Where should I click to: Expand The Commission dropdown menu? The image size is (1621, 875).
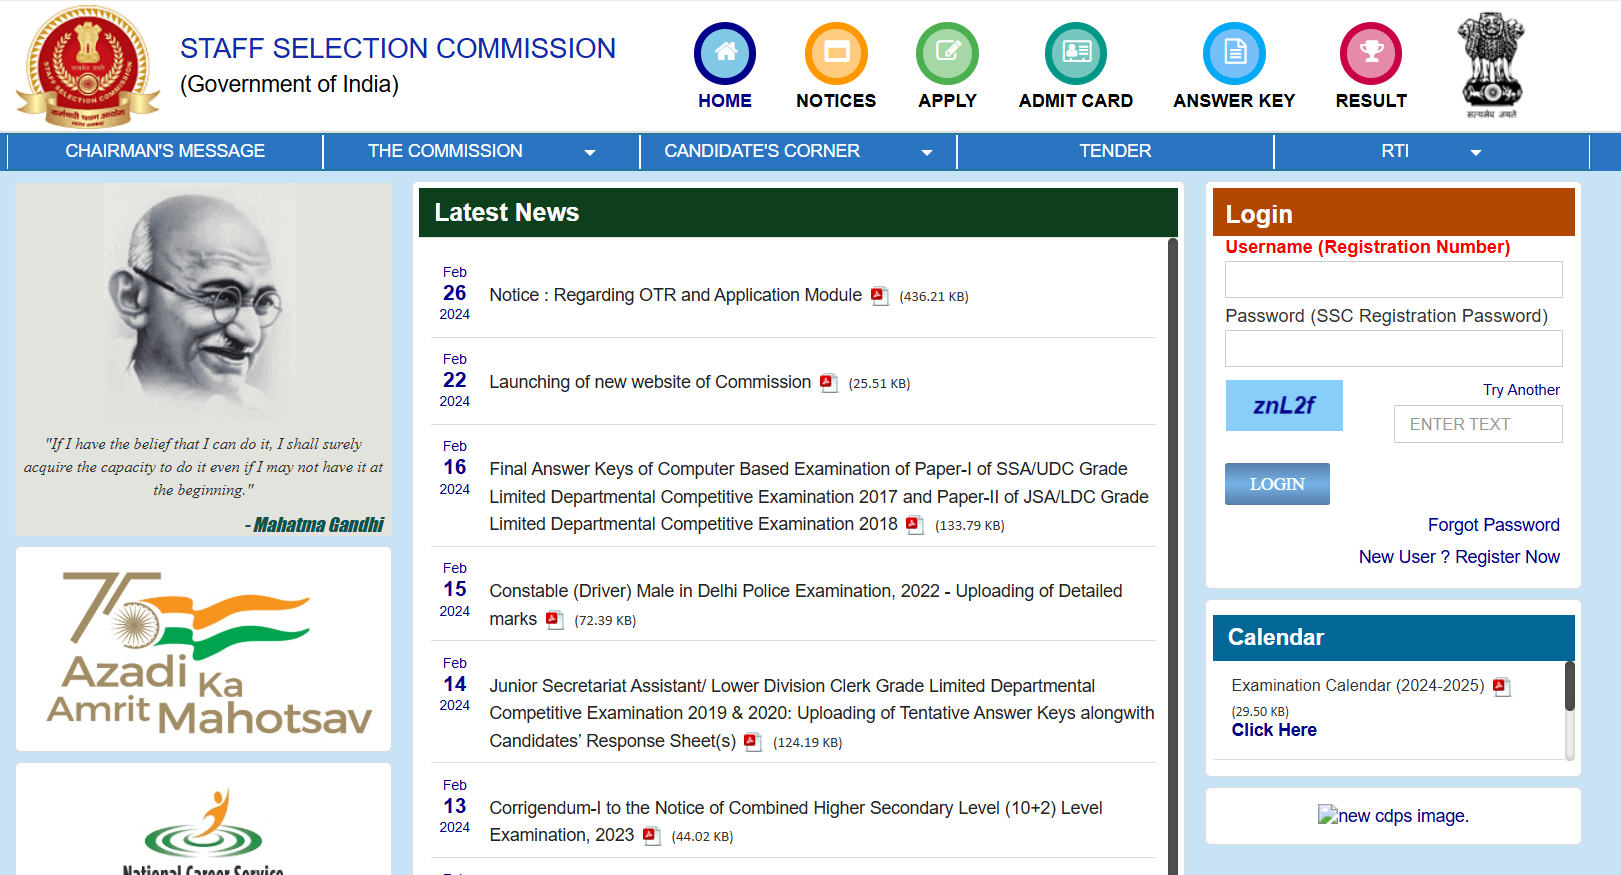tap(589, 152)
